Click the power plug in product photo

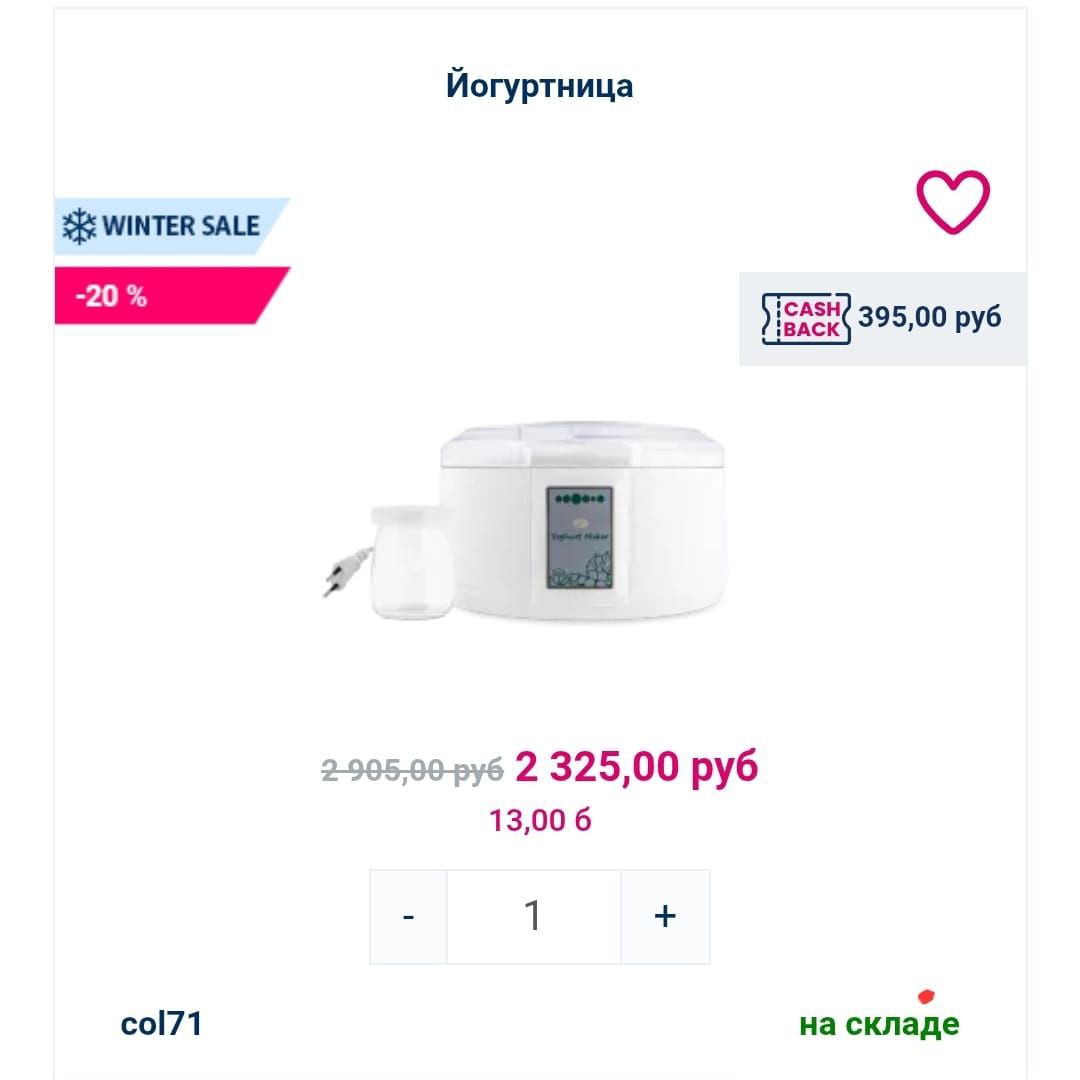pos(344,572)
